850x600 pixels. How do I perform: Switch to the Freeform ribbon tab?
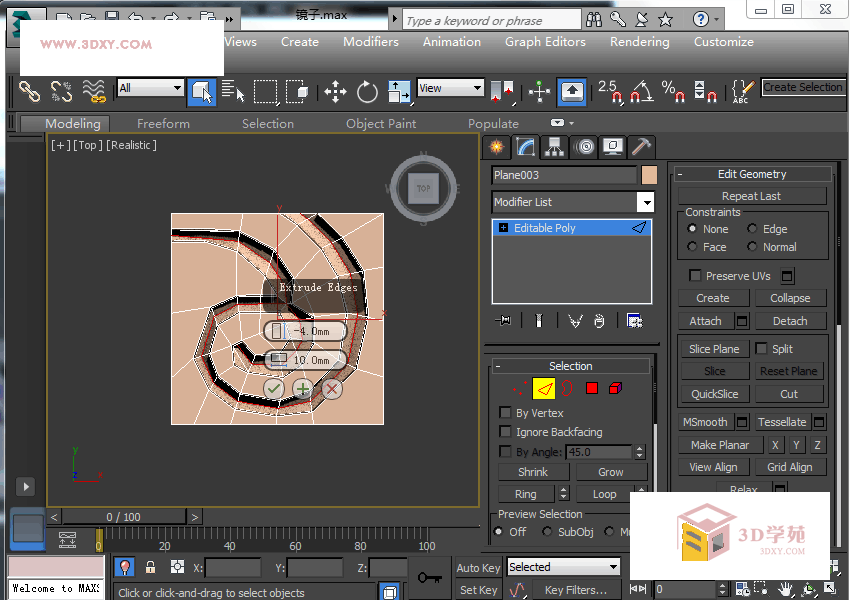pyautogui.click(x=163, y=123)
